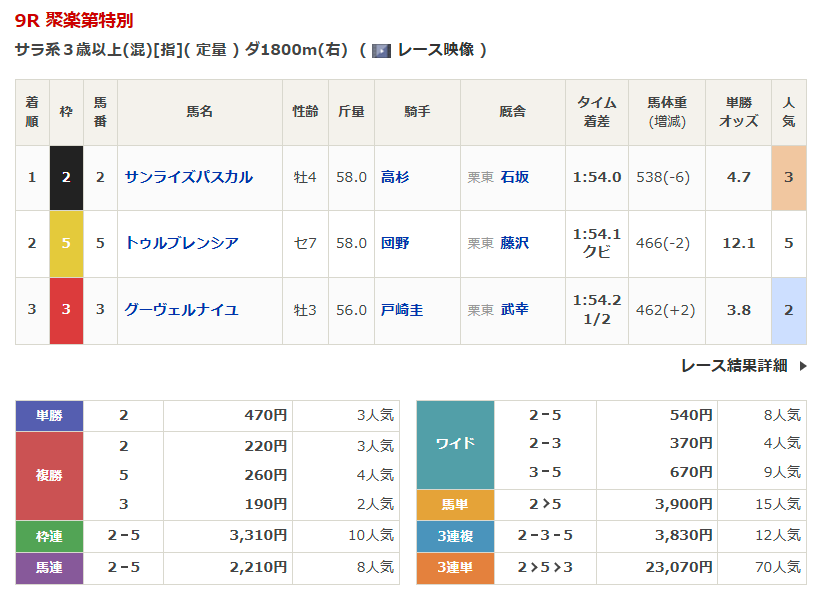Click jockey 団野 link

pyautogui.click(x=395, y=243)
